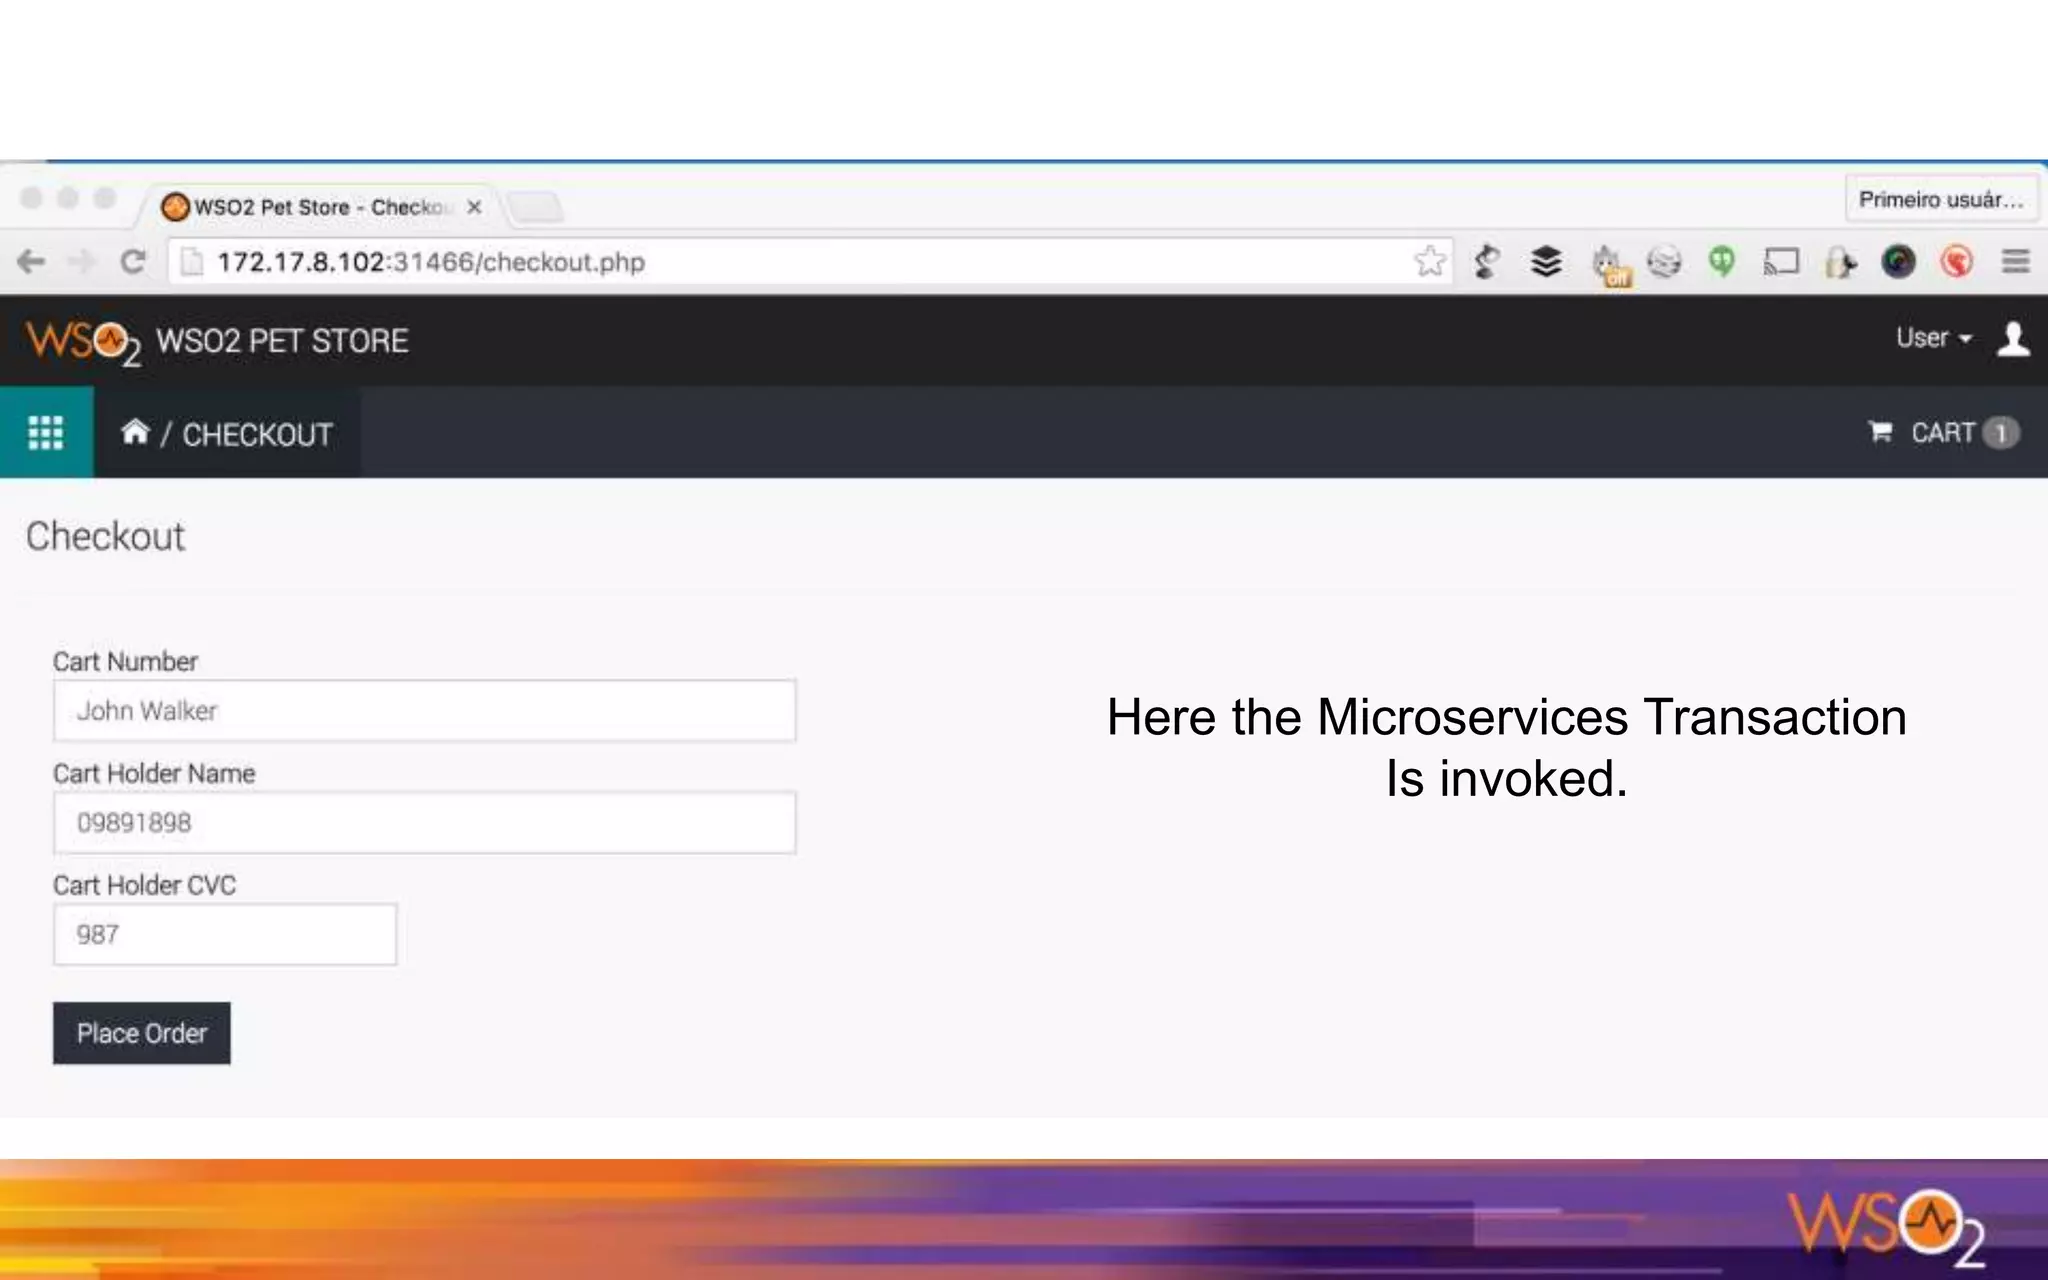2048x1280 pixels.
Task: Click the cart item count badge
Action: click(2000, 432)
